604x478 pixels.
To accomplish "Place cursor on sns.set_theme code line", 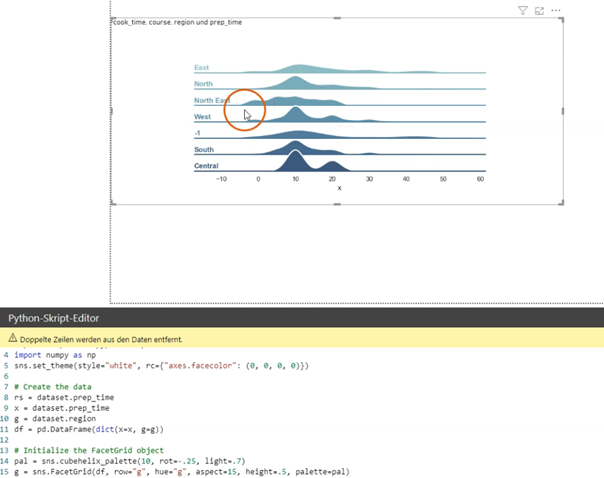I will click(x=161, y=366).
